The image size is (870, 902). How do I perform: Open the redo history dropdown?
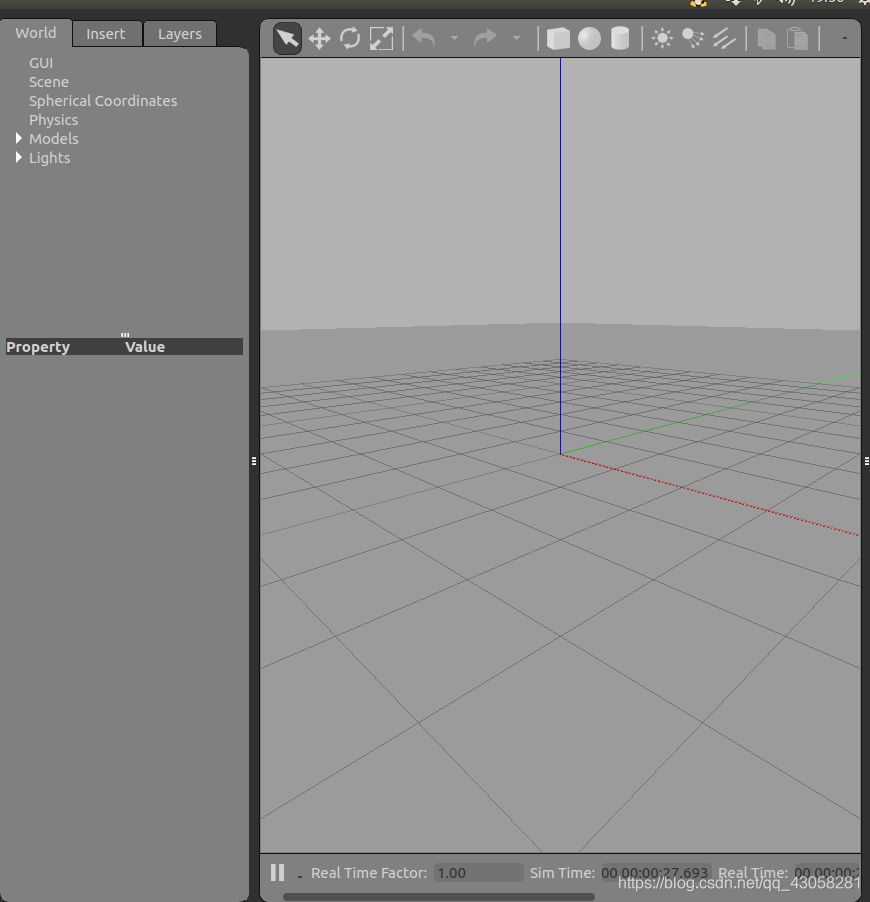coord(516,39)
